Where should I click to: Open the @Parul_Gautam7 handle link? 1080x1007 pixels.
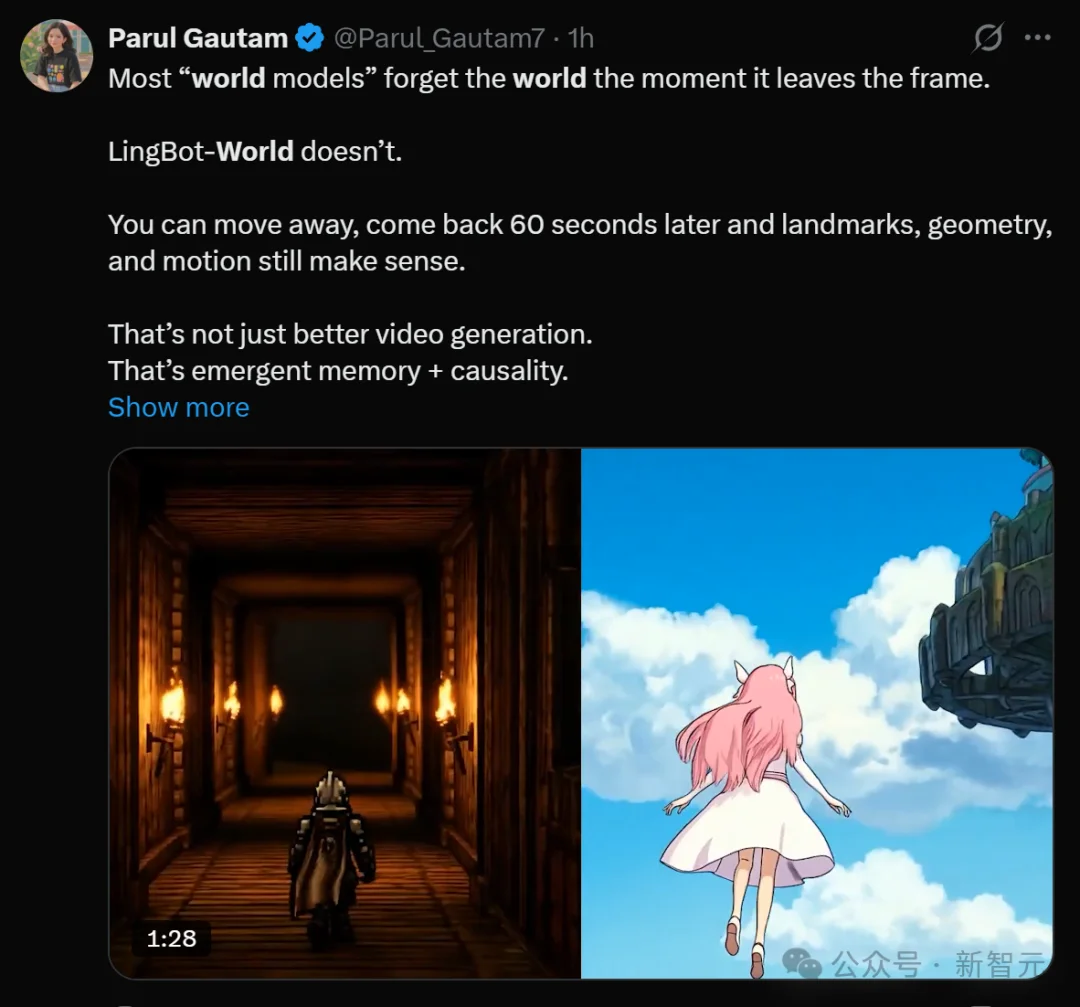pos(439,39)
